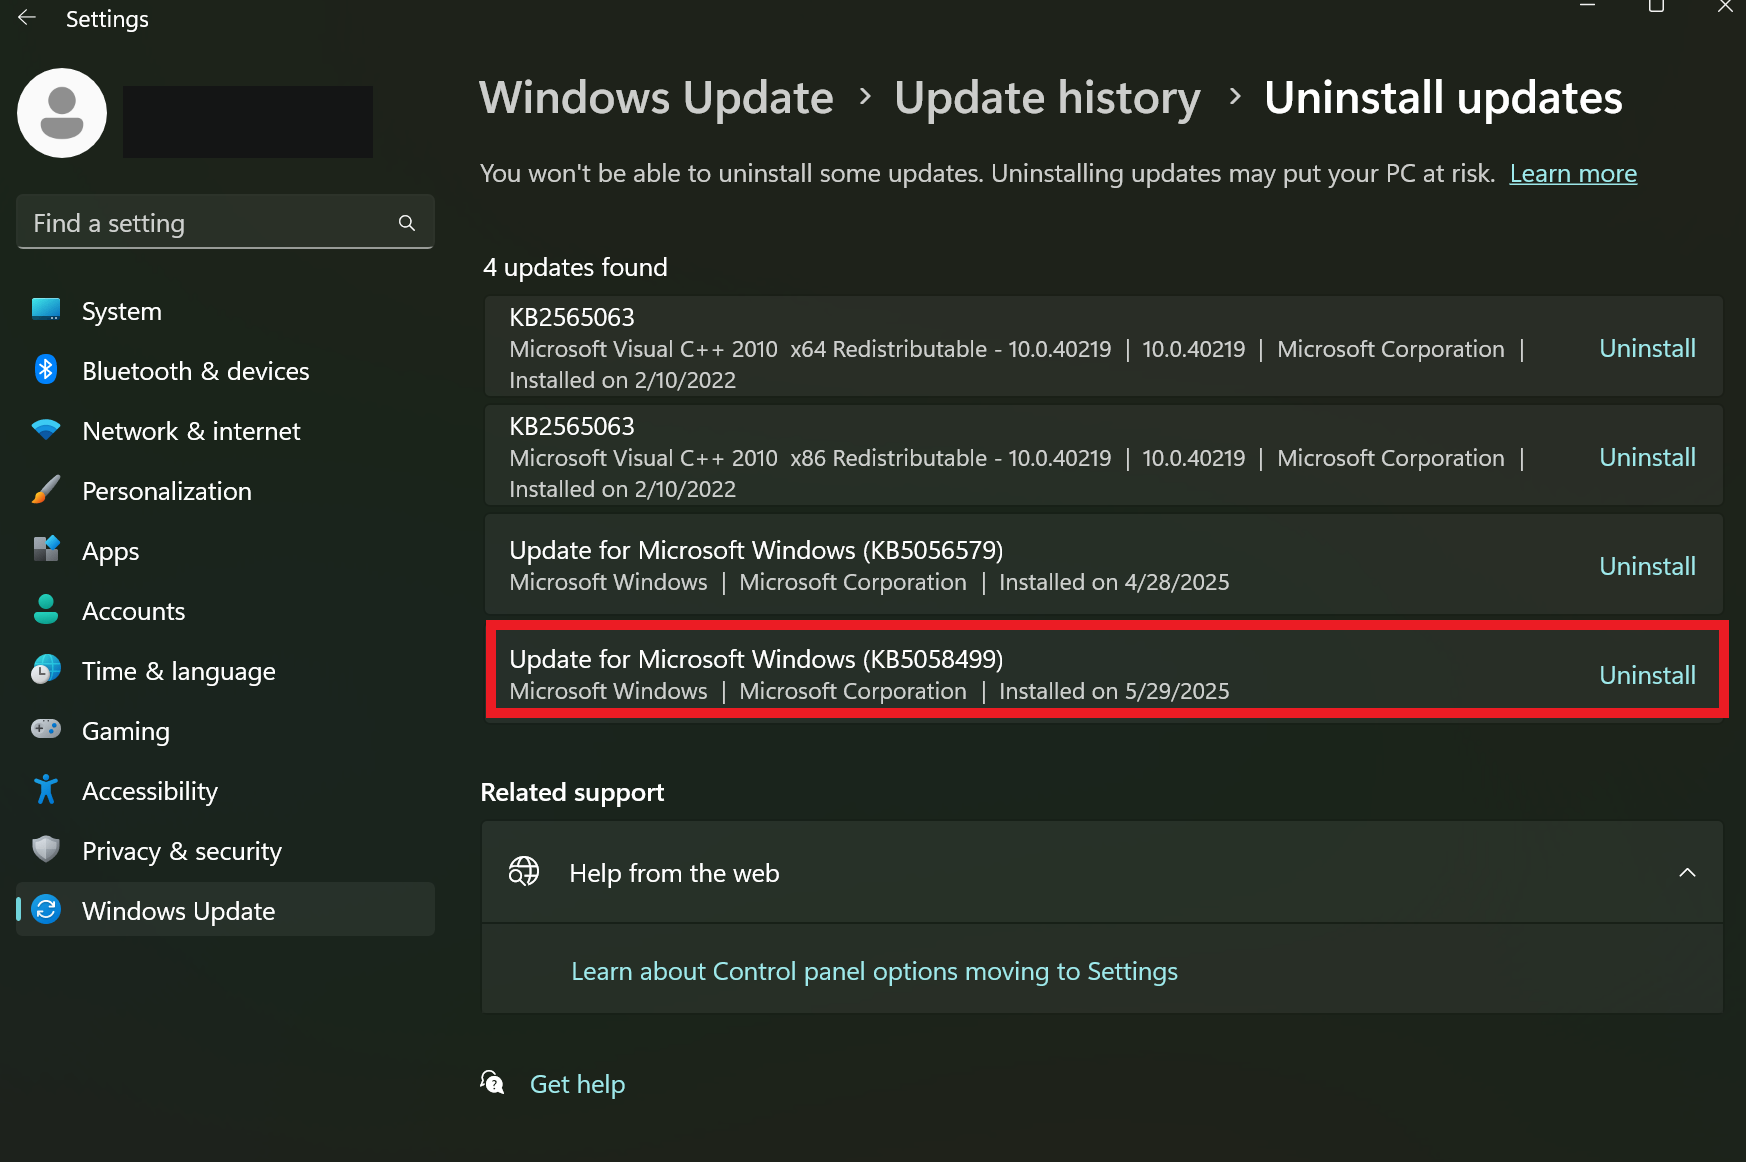1746x1162 pixels.
Task: Open Accessibility settings
Action: point(149,791)
